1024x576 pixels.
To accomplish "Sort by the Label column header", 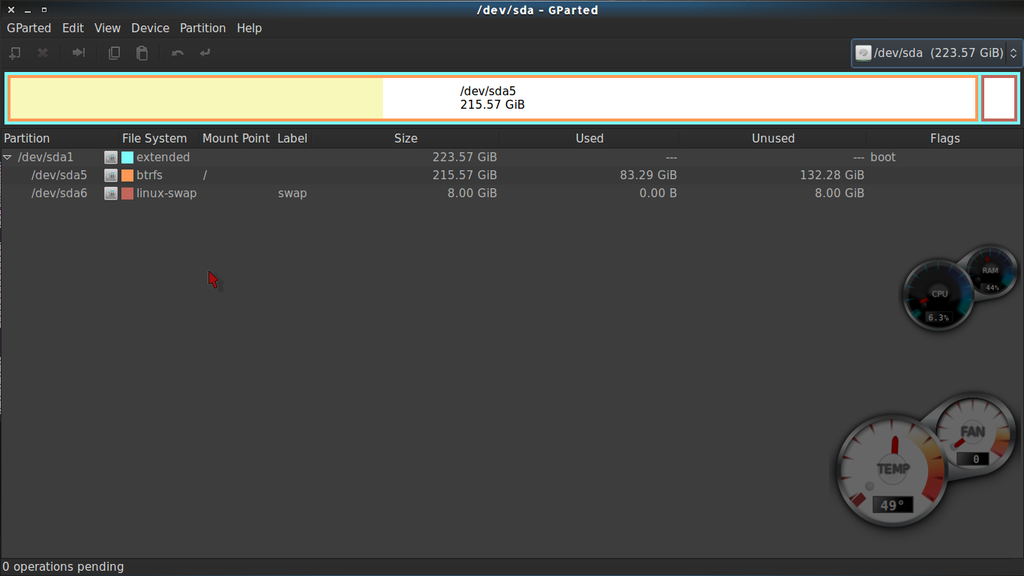I will coord(292,138).
